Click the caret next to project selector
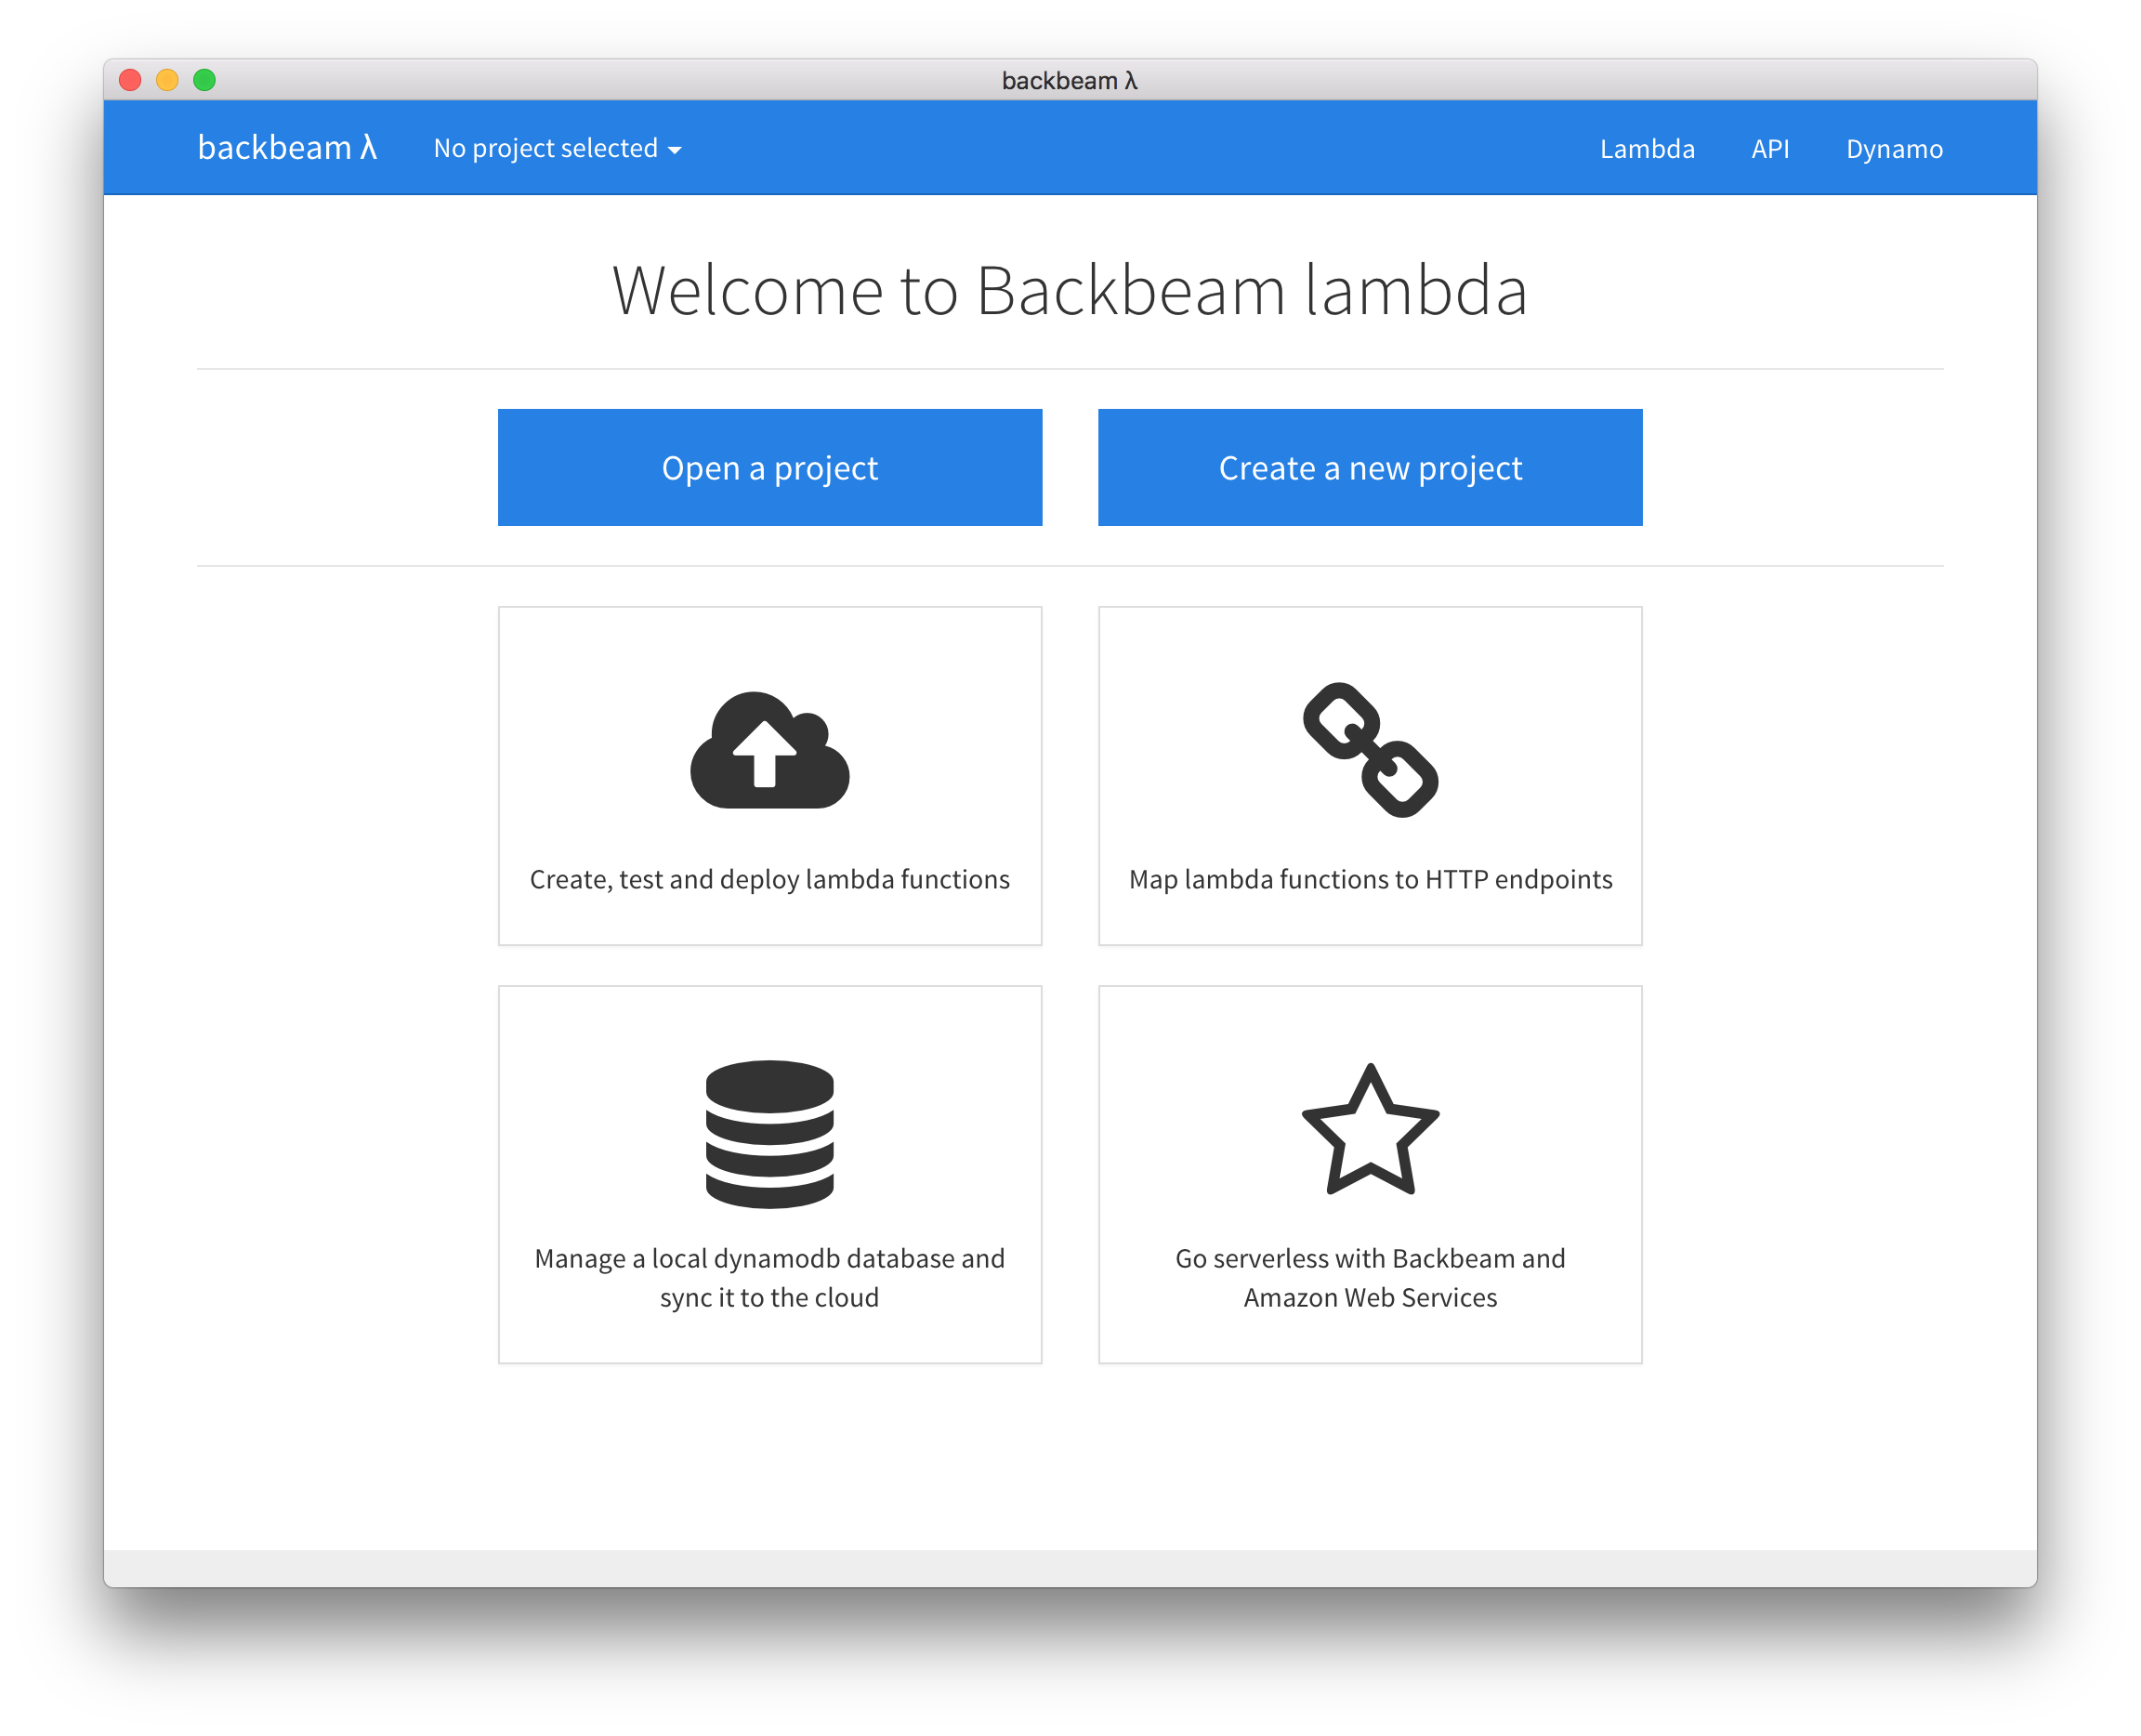This screenshot has width=2141, height=1736. point(675,150)
